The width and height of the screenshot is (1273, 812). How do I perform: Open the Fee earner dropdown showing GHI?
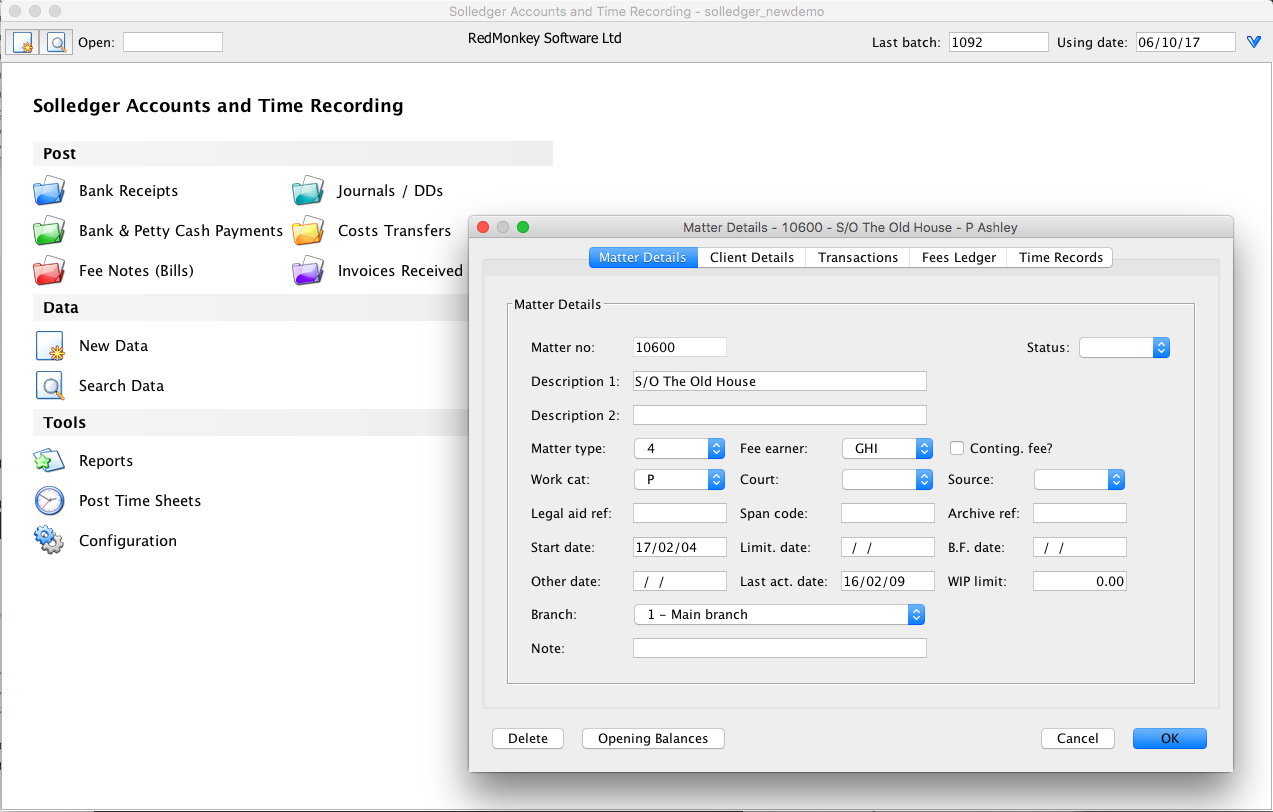(887, 449)
